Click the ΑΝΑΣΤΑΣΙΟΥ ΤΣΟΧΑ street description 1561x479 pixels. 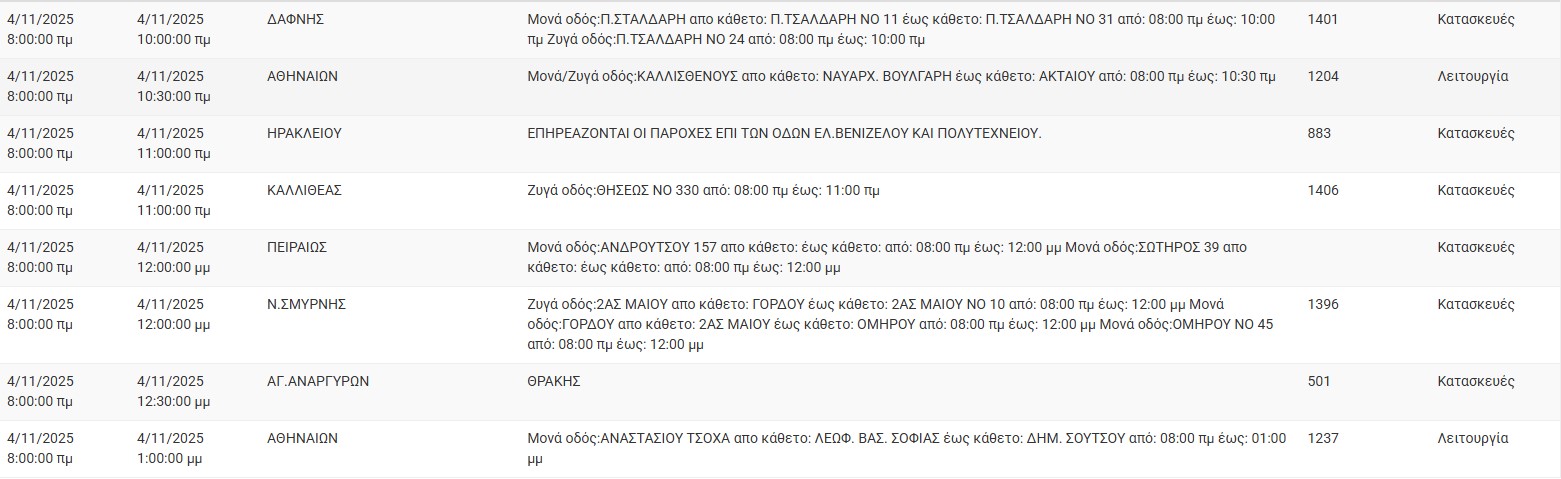click(x=907, y=449)
